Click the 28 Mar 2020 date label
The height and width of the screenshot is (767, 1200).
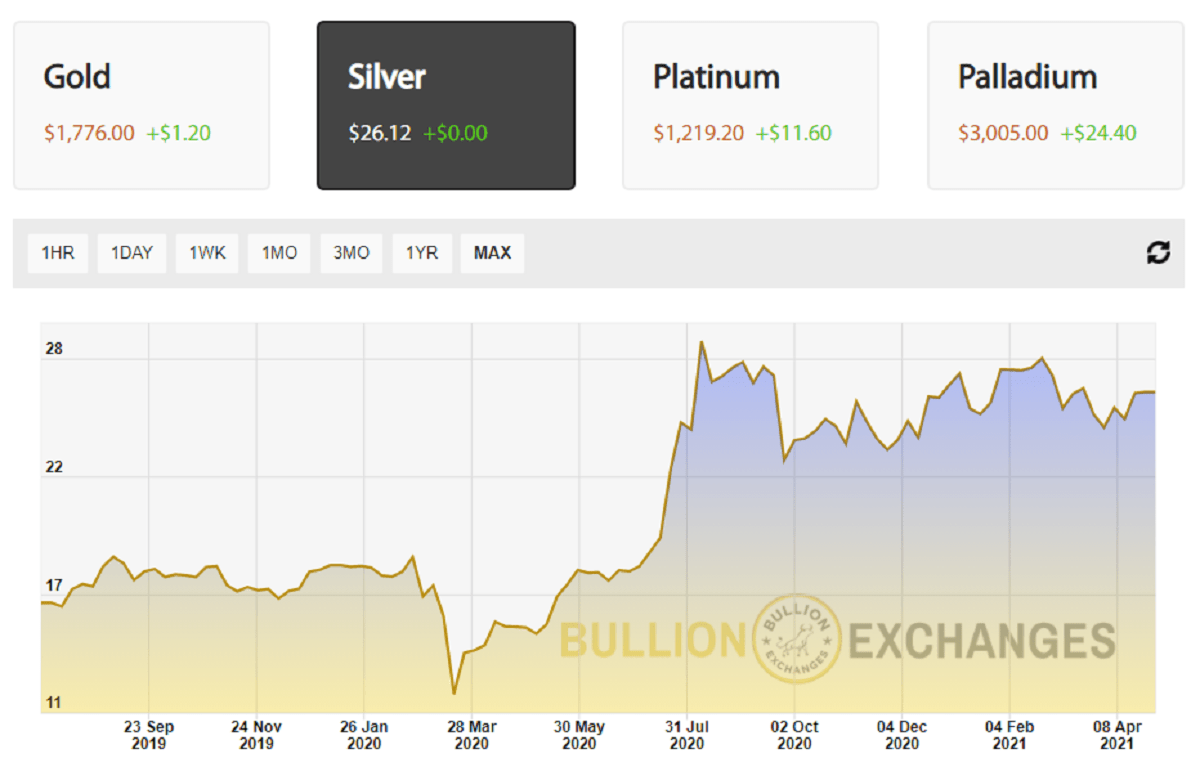click(472, 735)
